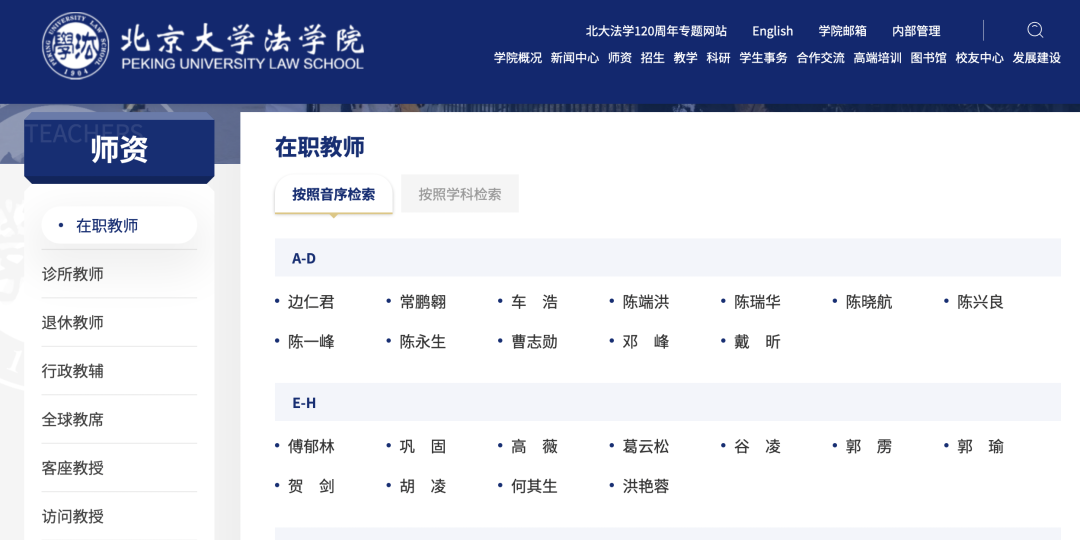Open teacher 戴昕's profile
This screenshot has height=540, width=1080.
[757, 342]
